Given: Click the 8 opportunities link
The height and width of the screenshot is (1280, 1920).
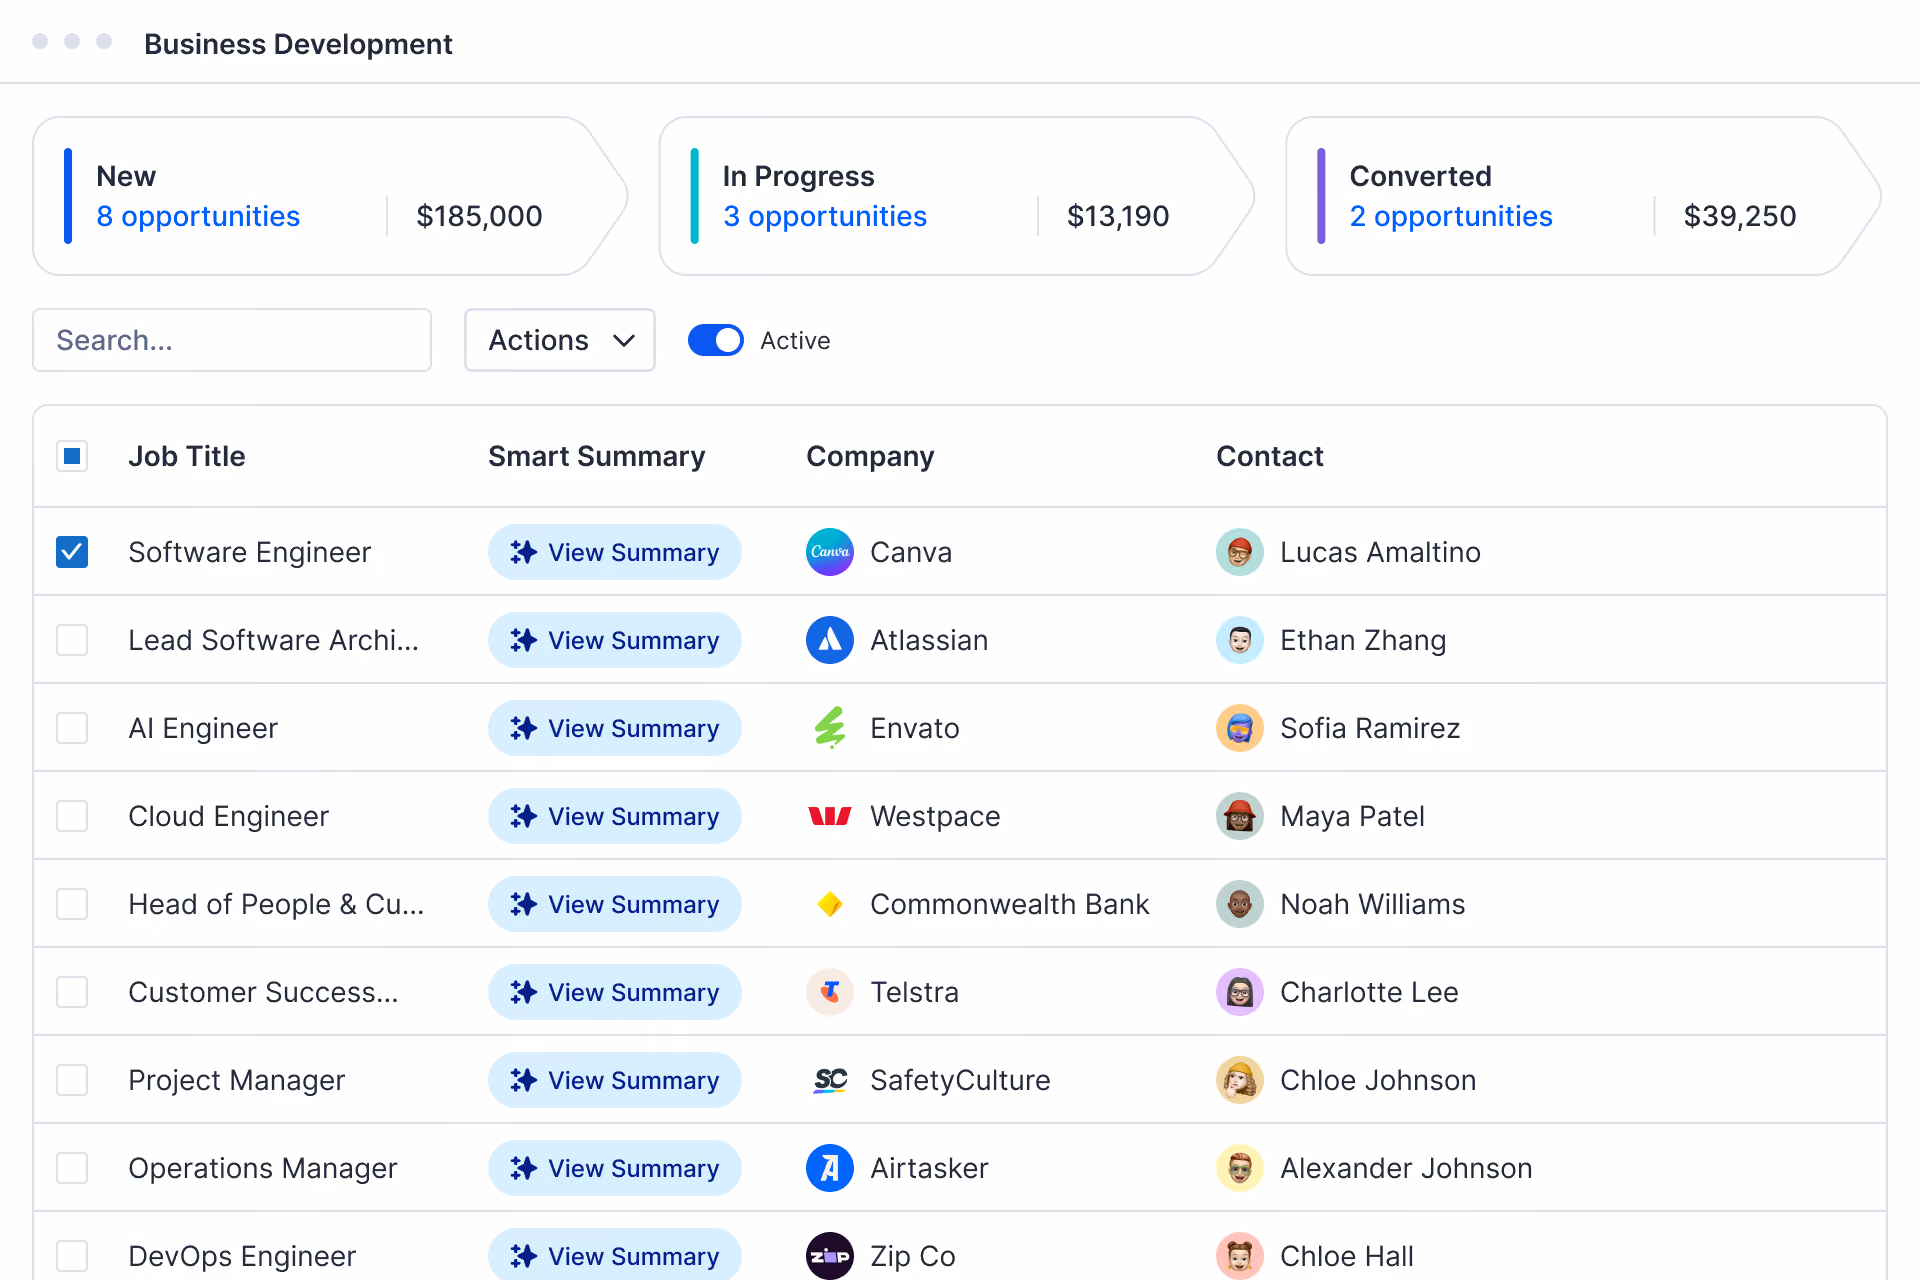Looking at the screenshot, I should coord(198,216).
